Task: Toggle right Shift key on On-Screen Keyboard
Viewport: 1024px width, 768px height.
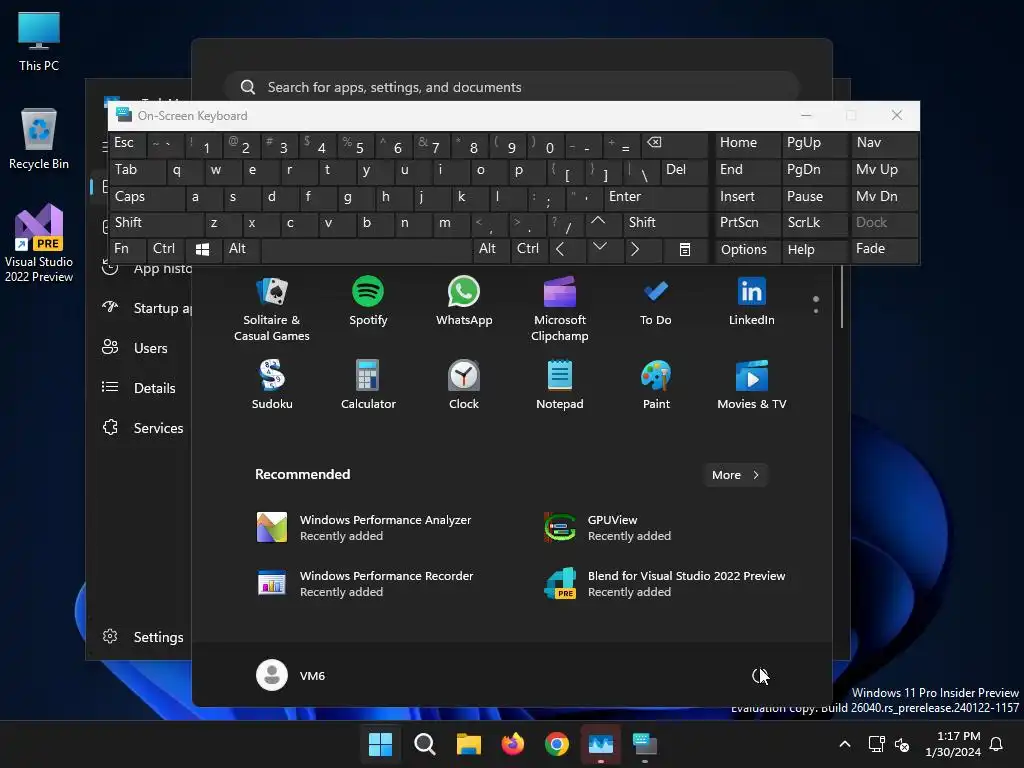Action: tap(665, 223)
